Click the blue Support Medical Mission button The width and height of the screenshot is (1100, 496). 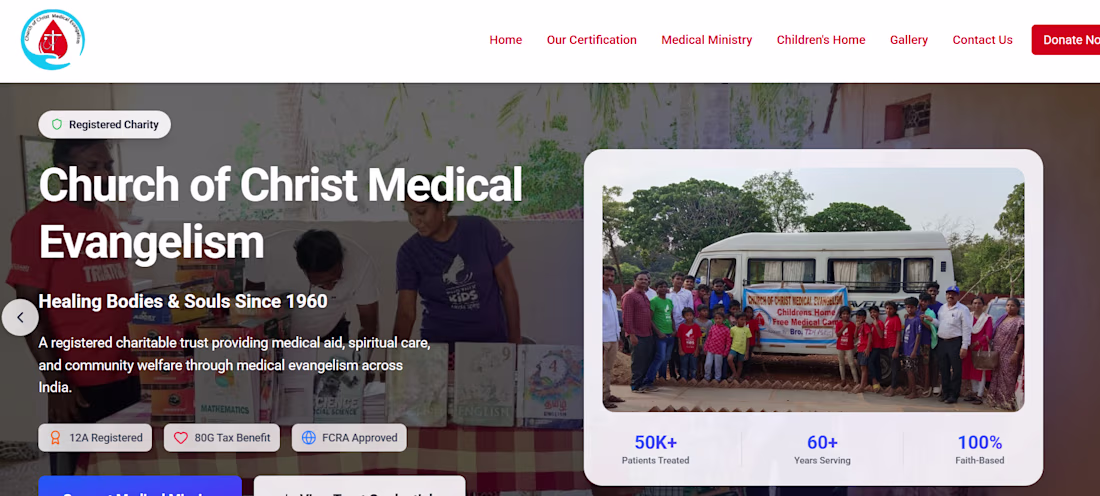coord(140,488)
